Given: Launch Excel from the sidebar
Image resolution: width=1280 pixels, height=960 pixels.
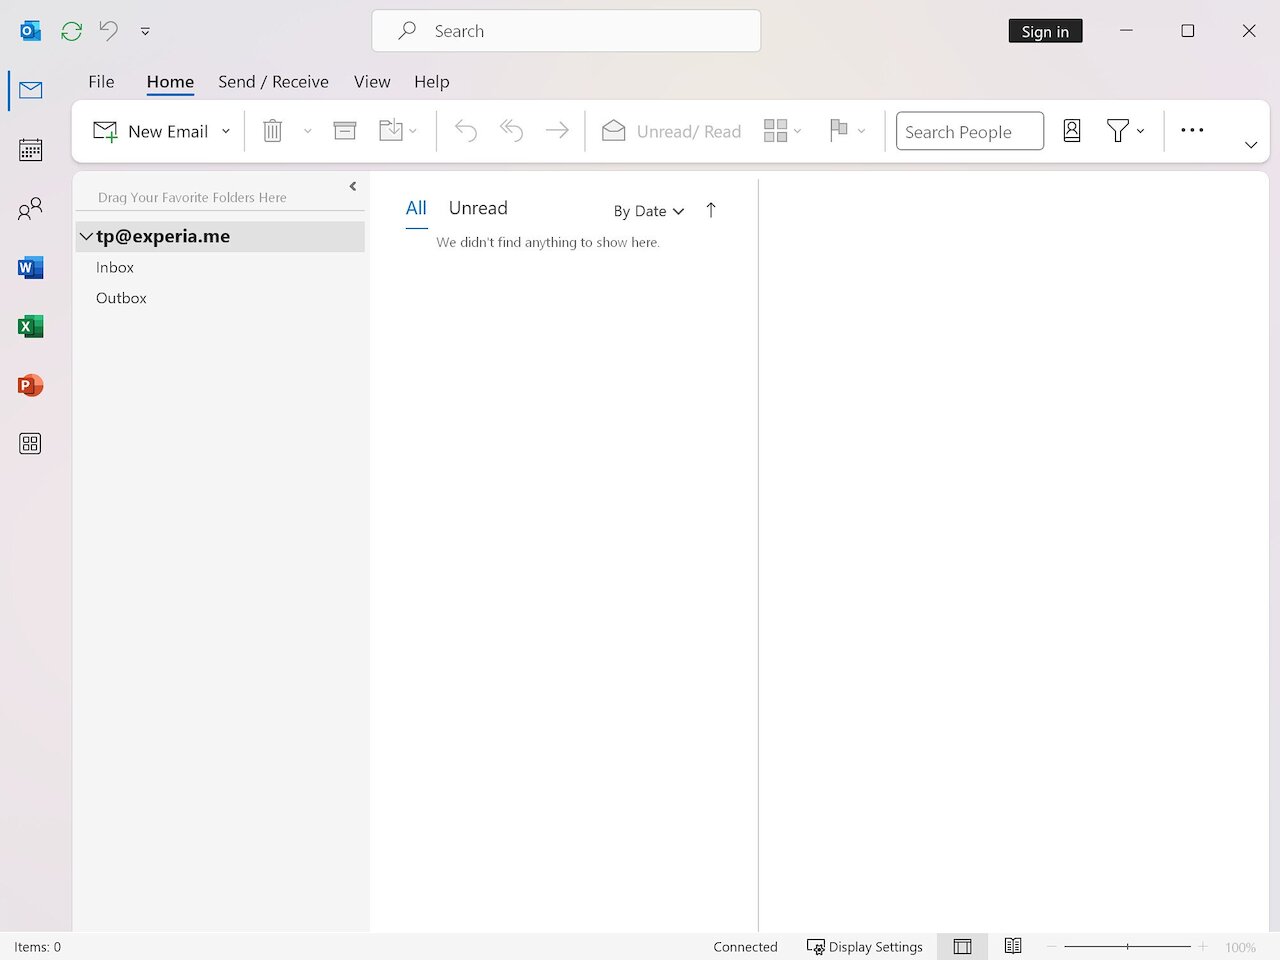Looking at the screenshot, I should coord(30,326).
